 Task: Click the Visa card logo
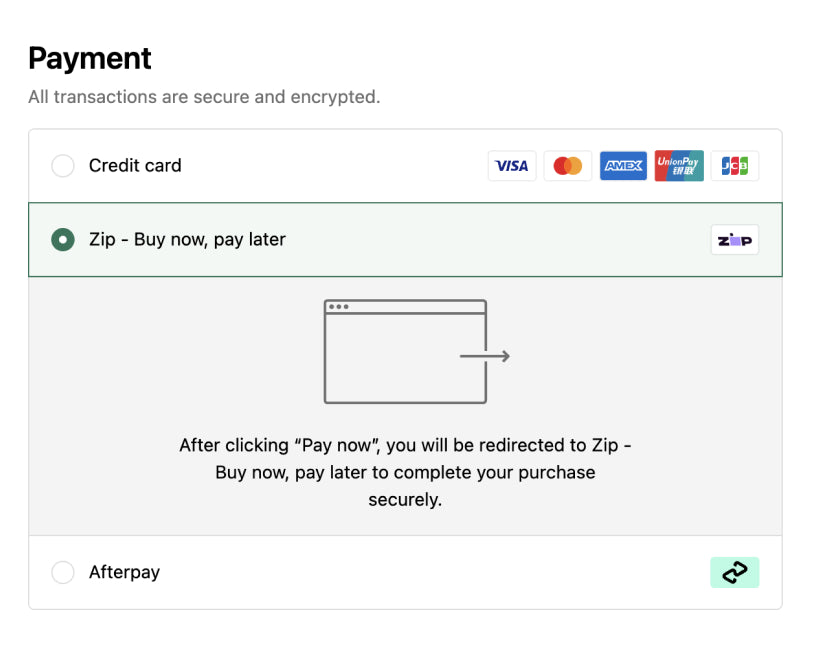[512, 166]
